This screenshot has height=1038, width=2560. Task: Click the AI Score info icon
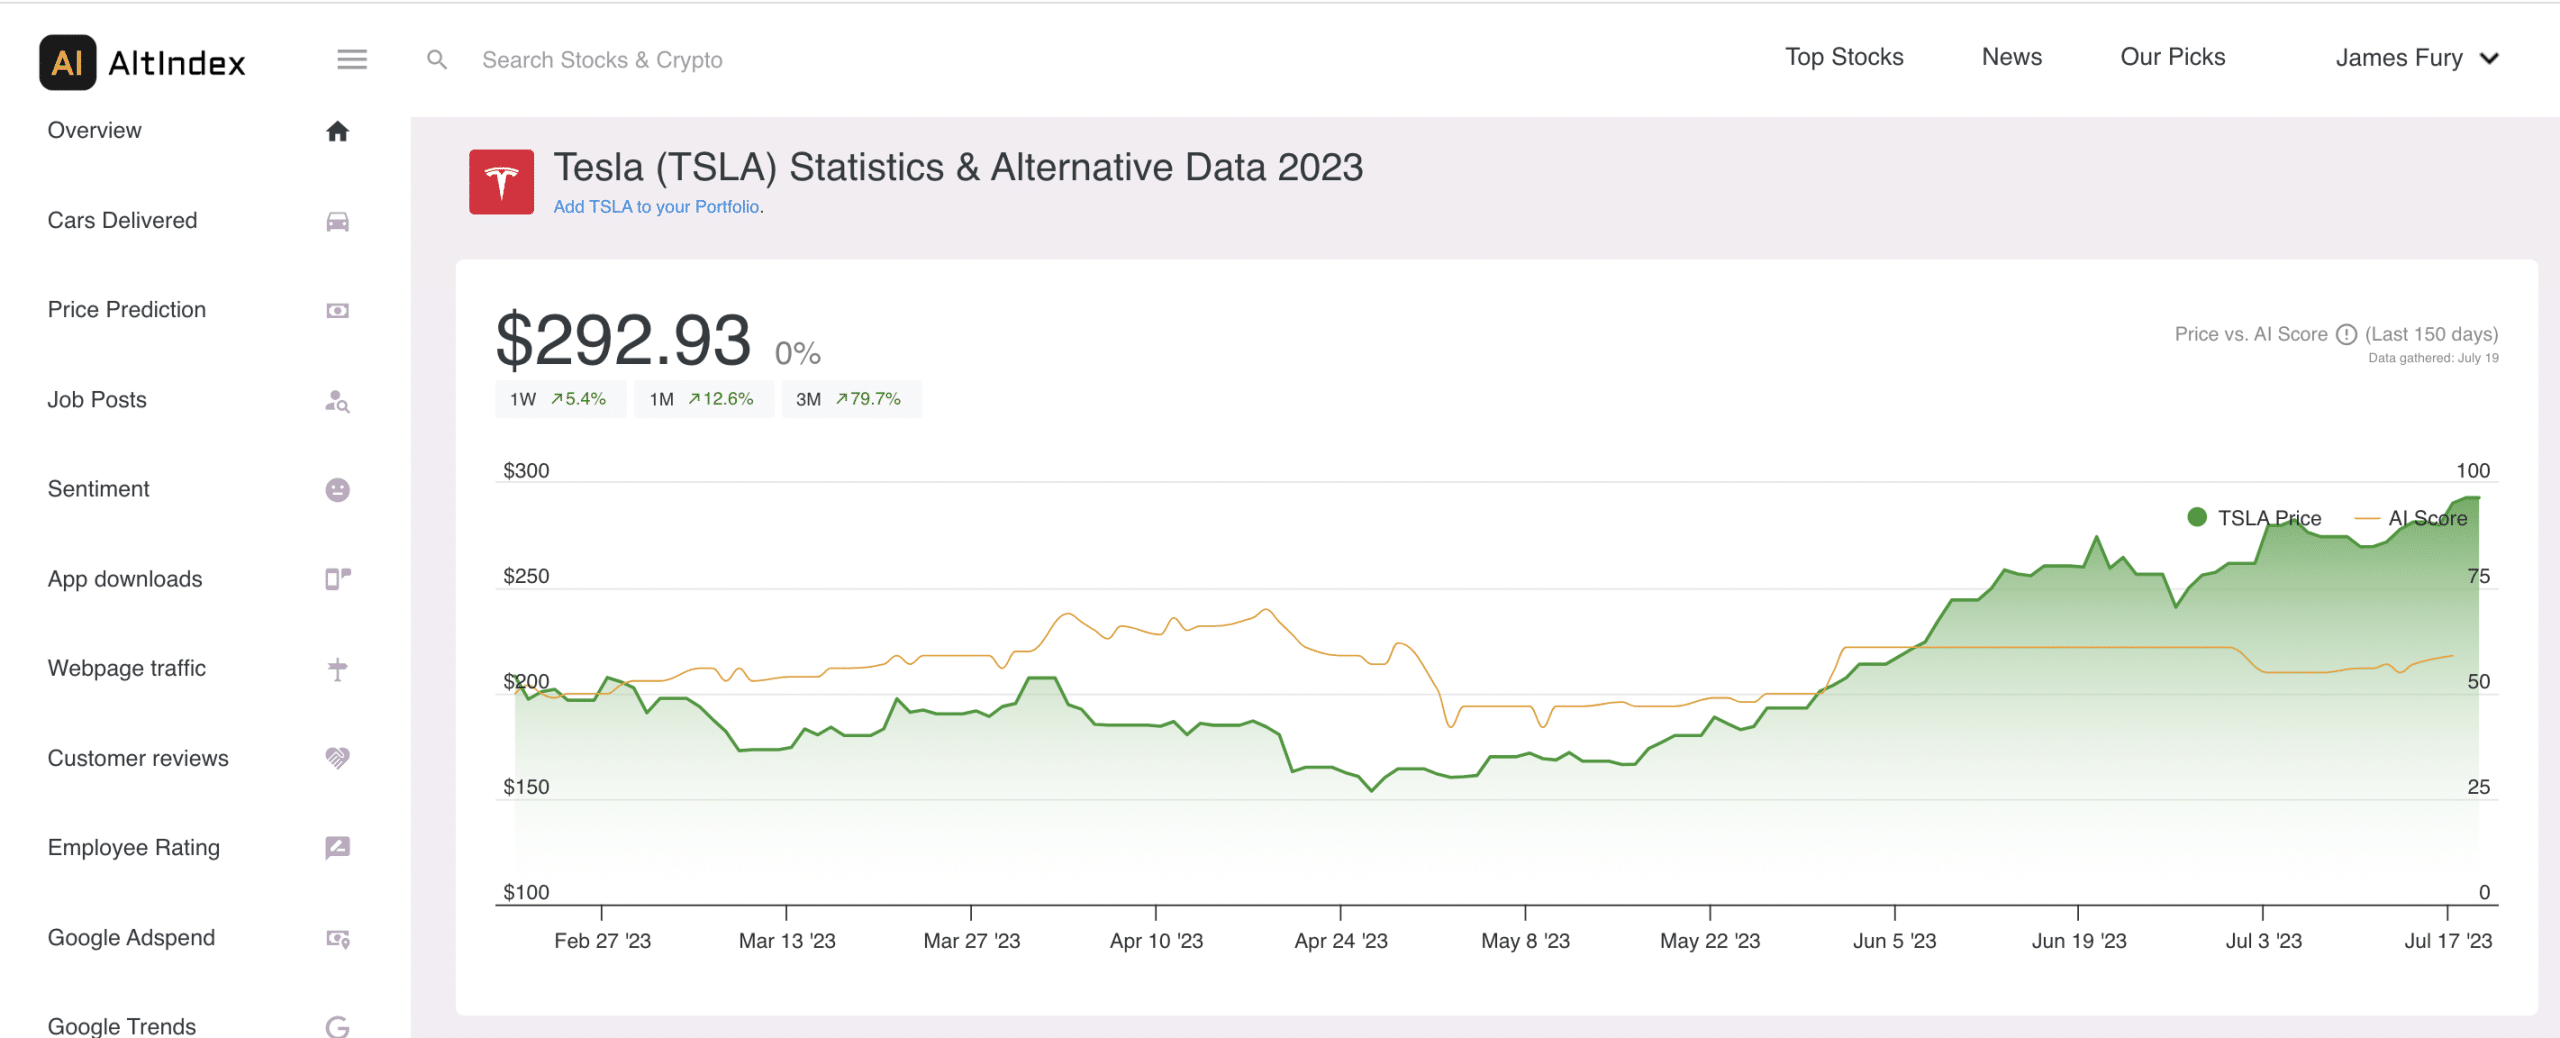pos(2346,335)
